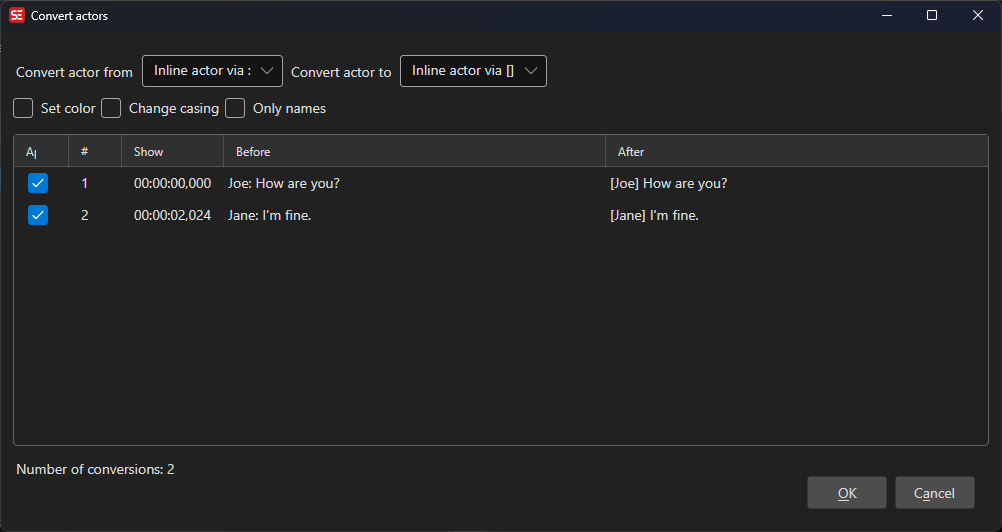Open the Convert actor to dropdown

[473, 71]
